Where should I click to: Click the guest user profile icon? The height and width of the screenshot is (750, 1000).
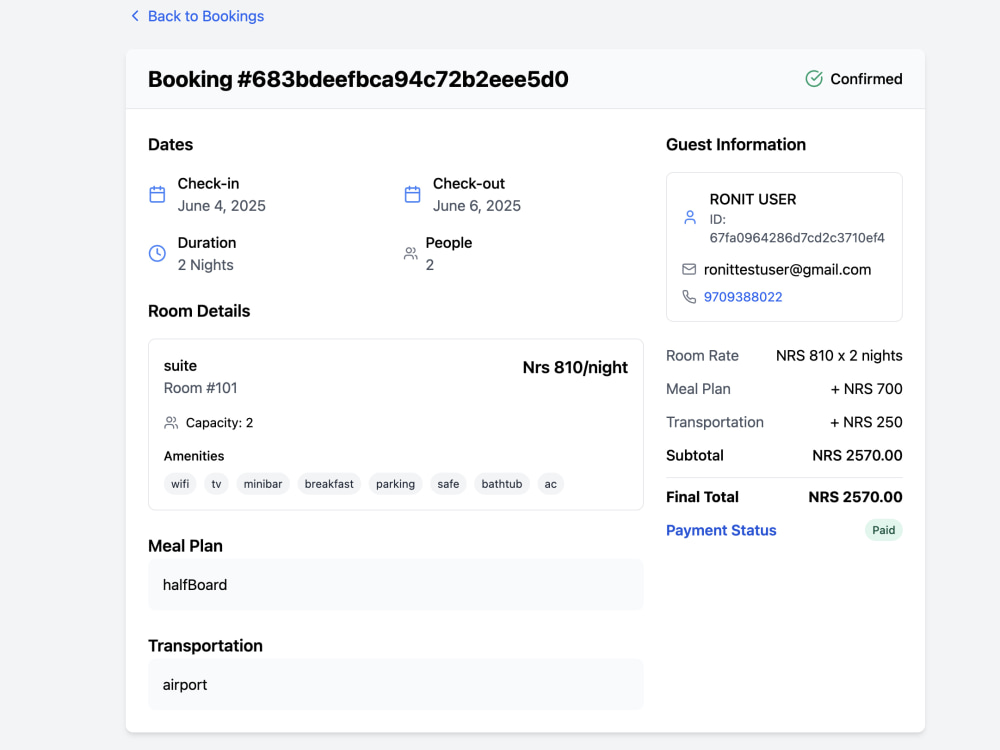690,217
